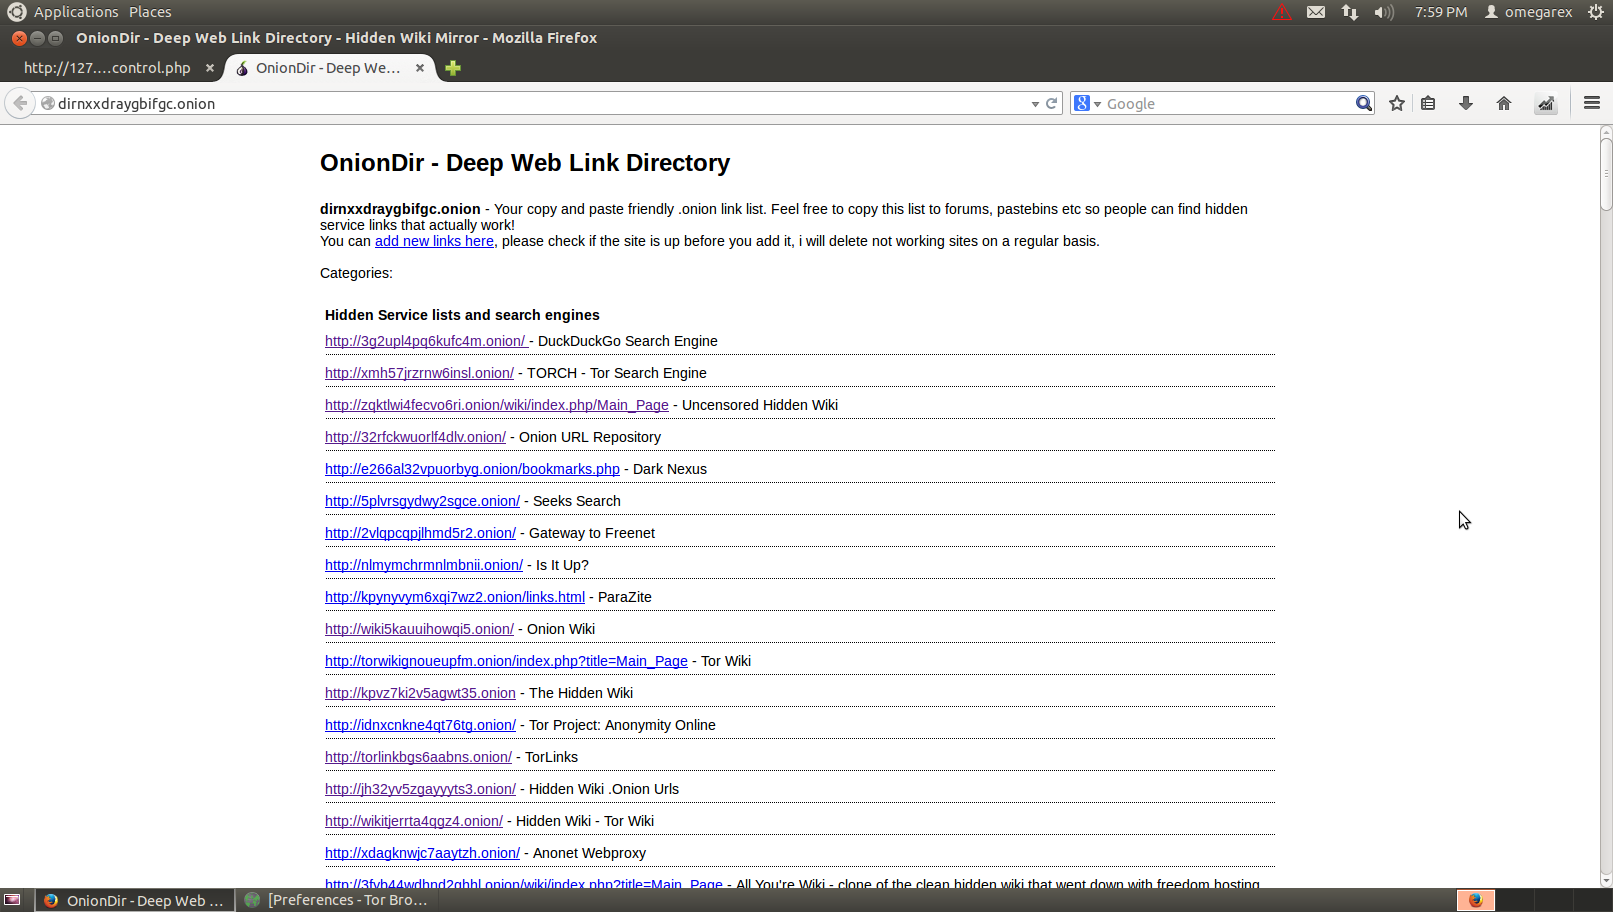Image resolution: width=1613 pixels, height=912 pixels.
Task: Open the TORCH Tor Search Engine link
Action: coord(419,373)
